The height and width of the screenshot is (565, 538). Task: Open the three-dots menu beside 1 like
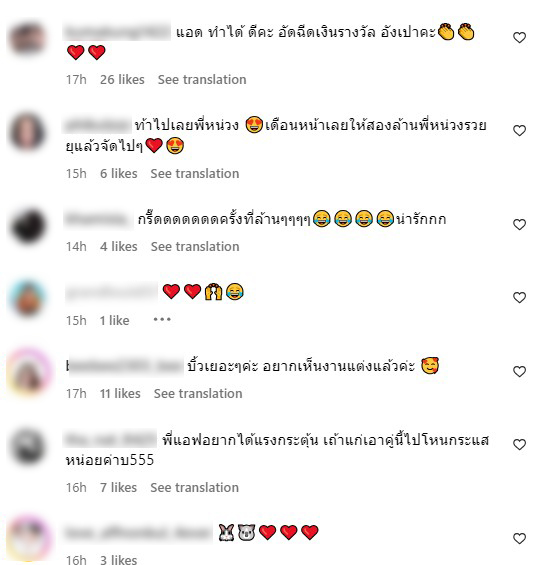(x=162, y=319)
